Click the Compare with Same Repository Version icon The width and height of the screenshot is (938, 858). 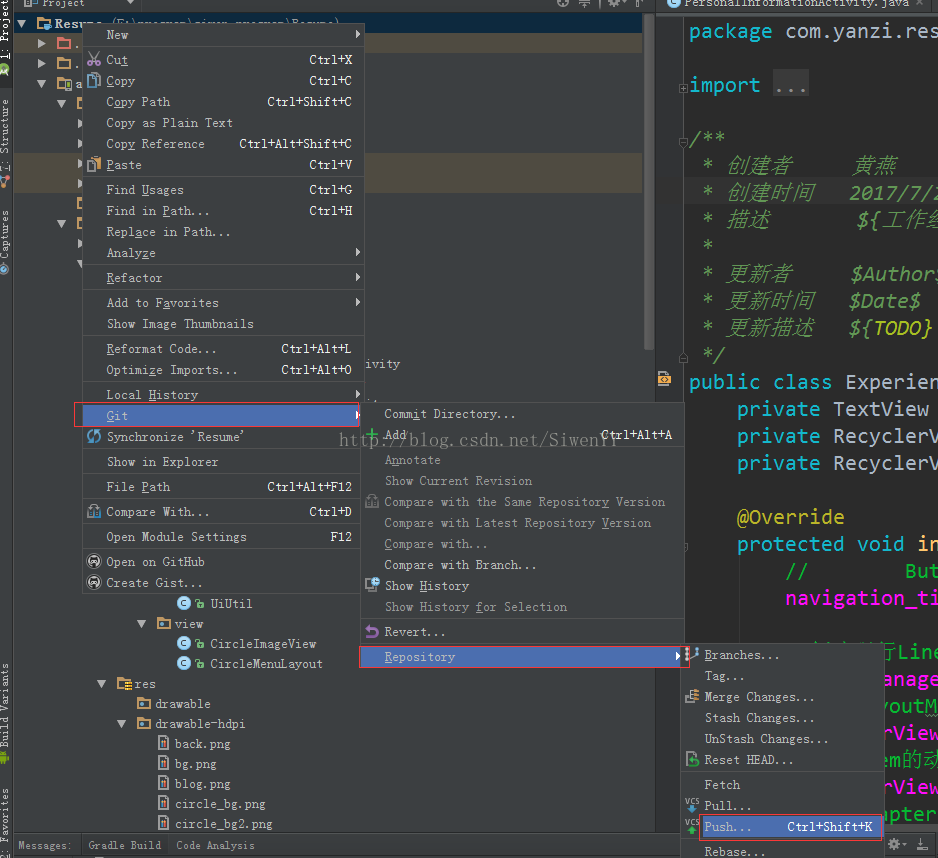[372, 501]
